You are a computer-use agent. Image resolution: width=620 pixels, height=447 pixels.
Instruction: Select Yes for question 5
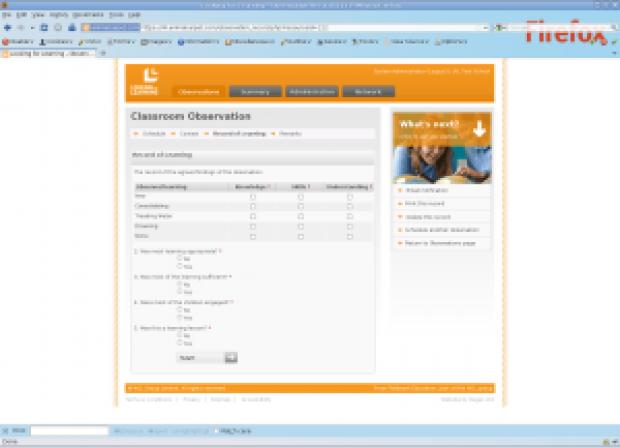[180, 343]
